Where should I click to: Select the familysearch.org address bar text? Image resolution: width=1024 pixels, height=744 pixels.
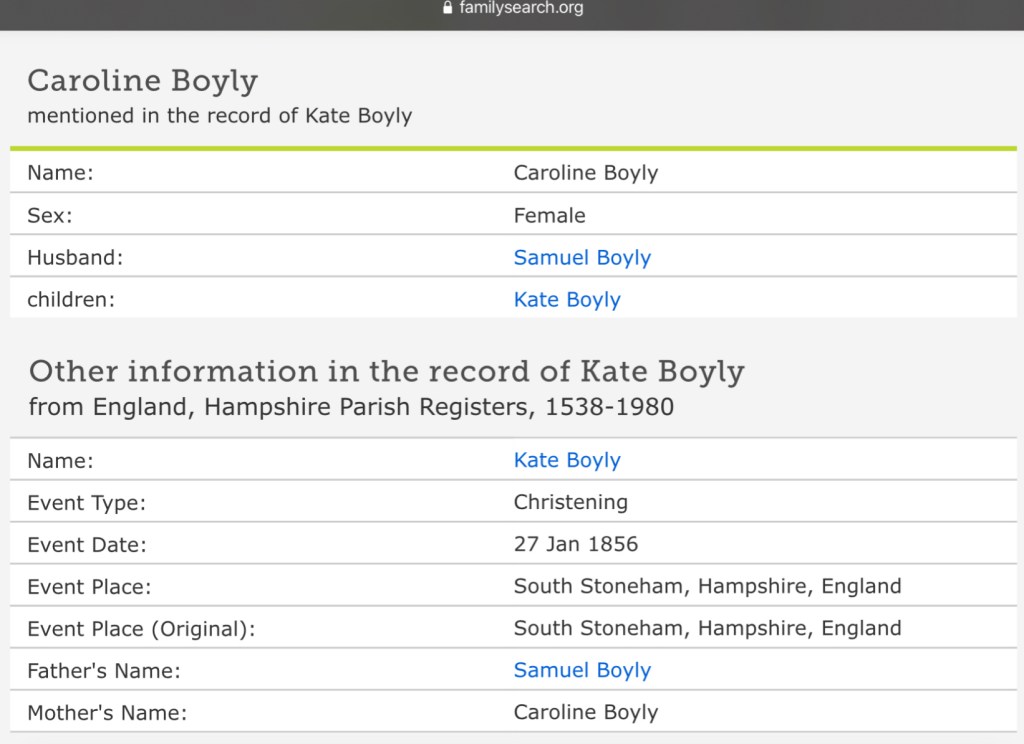(x=521, y=9)
